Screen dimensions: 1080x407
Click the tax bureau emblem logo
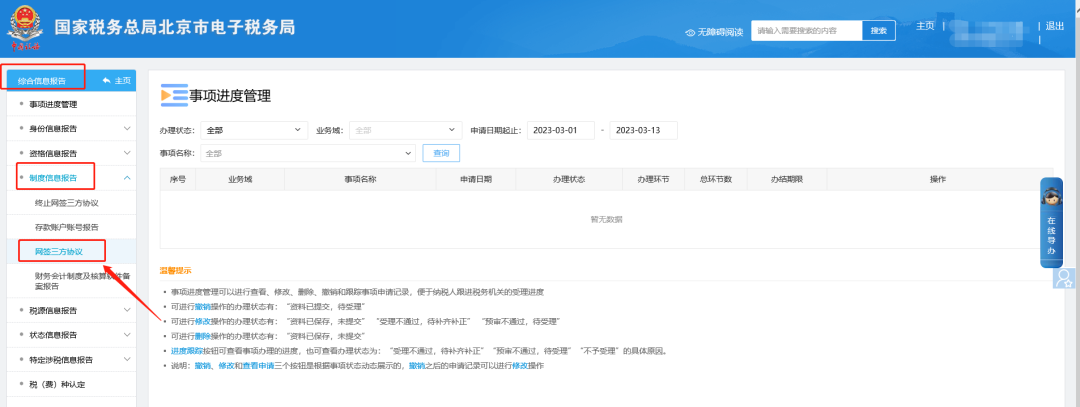click(x=22, y=28)
